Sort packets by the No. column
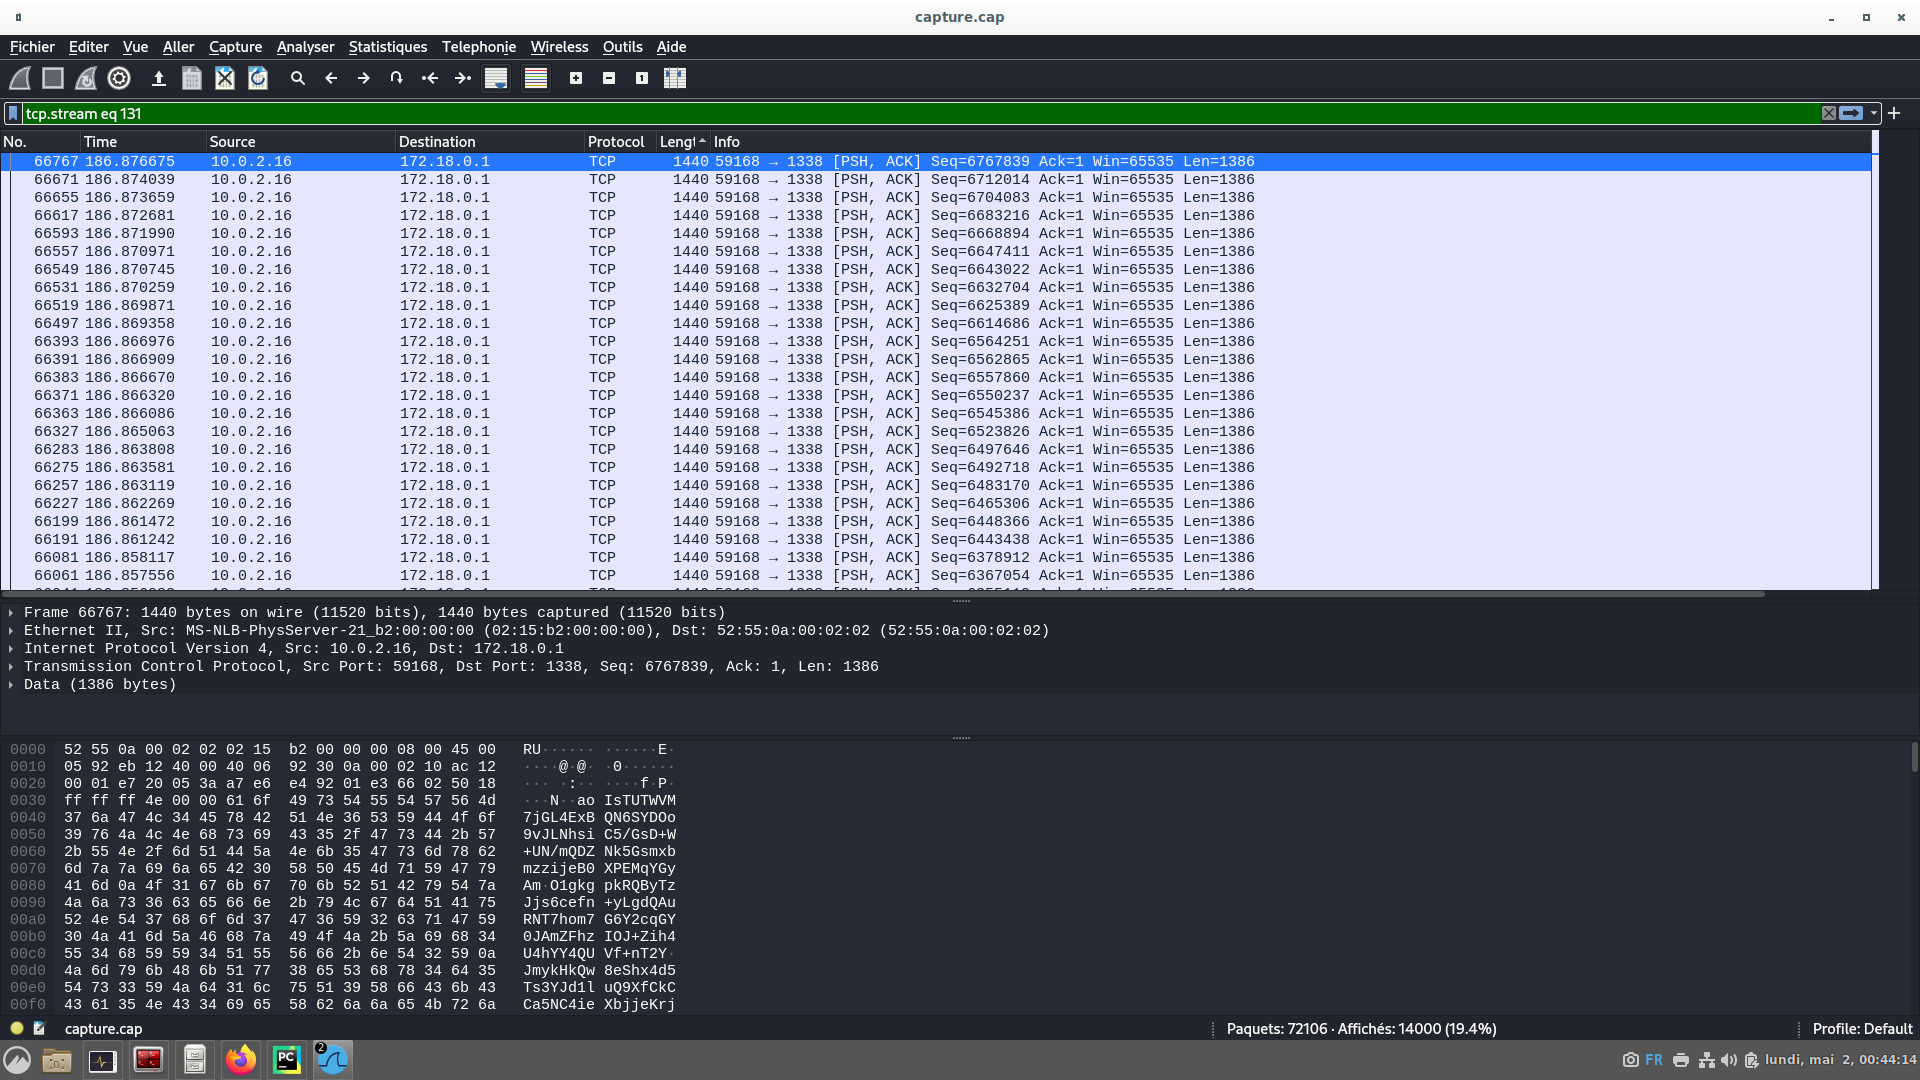This screenshot has height=1080, width=1920. (40, 142)
